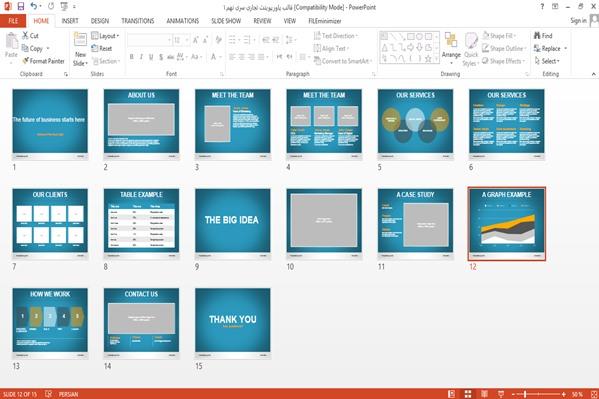Open the TRANSITIONS ribbon tab
599x399 pixels.
138,21
